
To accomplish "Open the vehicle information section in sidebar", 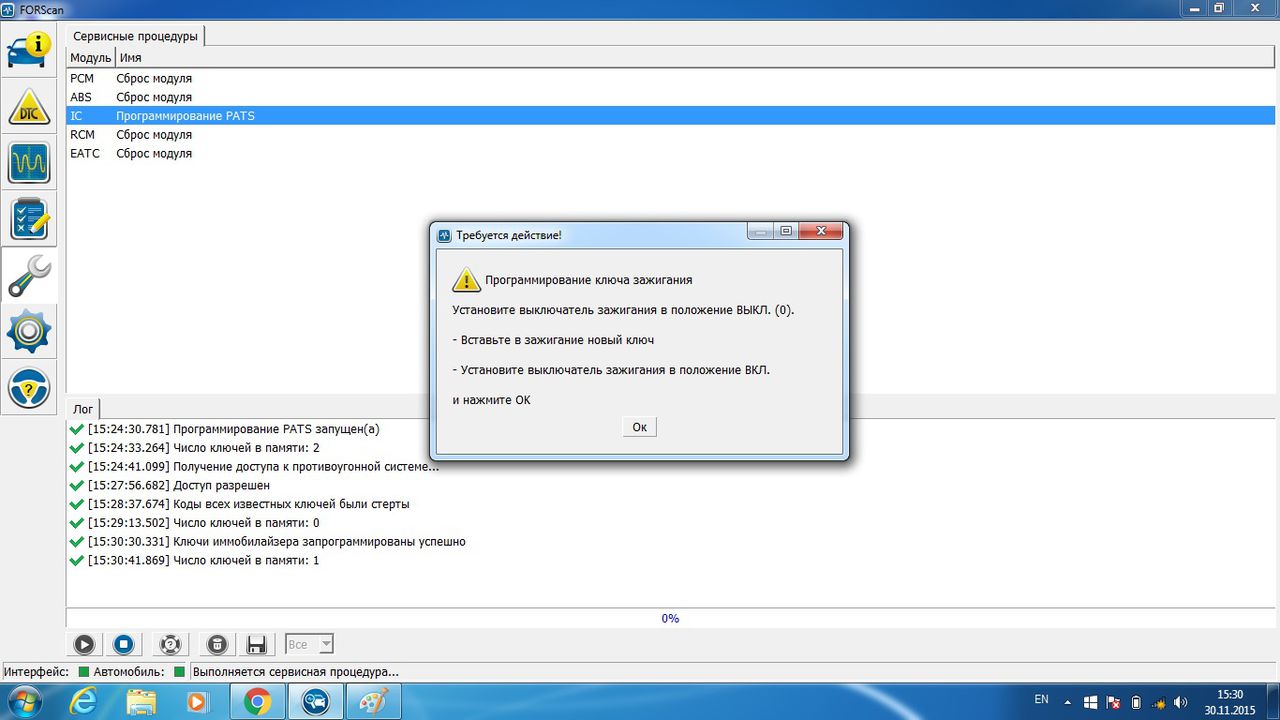I will [29, 50].
